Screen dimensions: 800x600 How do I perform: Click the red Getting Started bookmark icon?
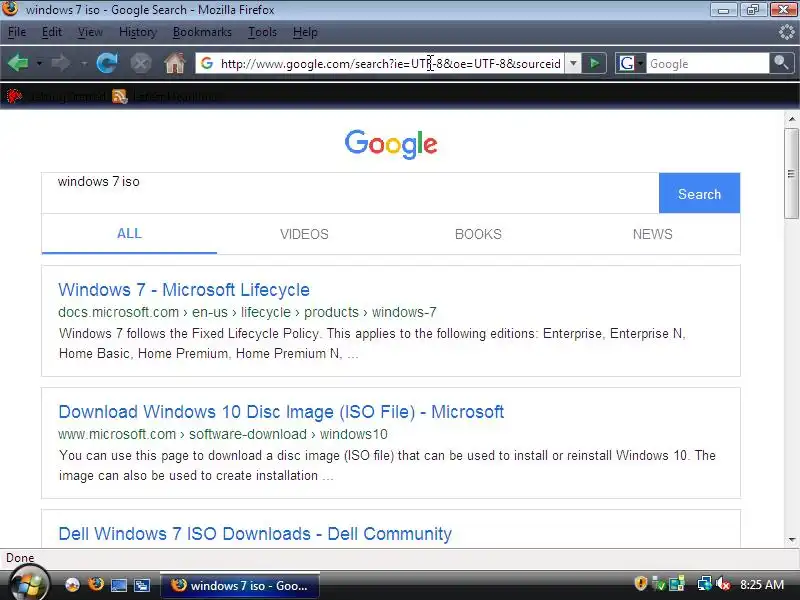pyautogui.click(x=14, y=96)
